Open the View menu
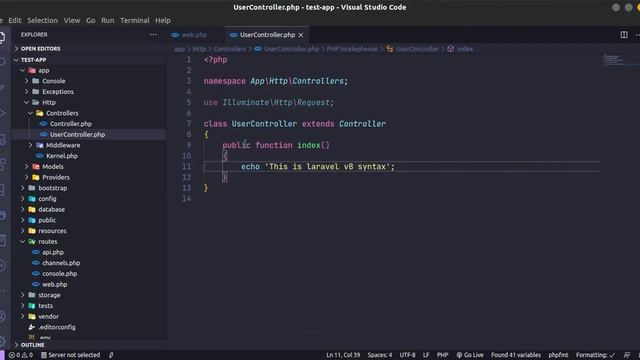 [72, 20]
